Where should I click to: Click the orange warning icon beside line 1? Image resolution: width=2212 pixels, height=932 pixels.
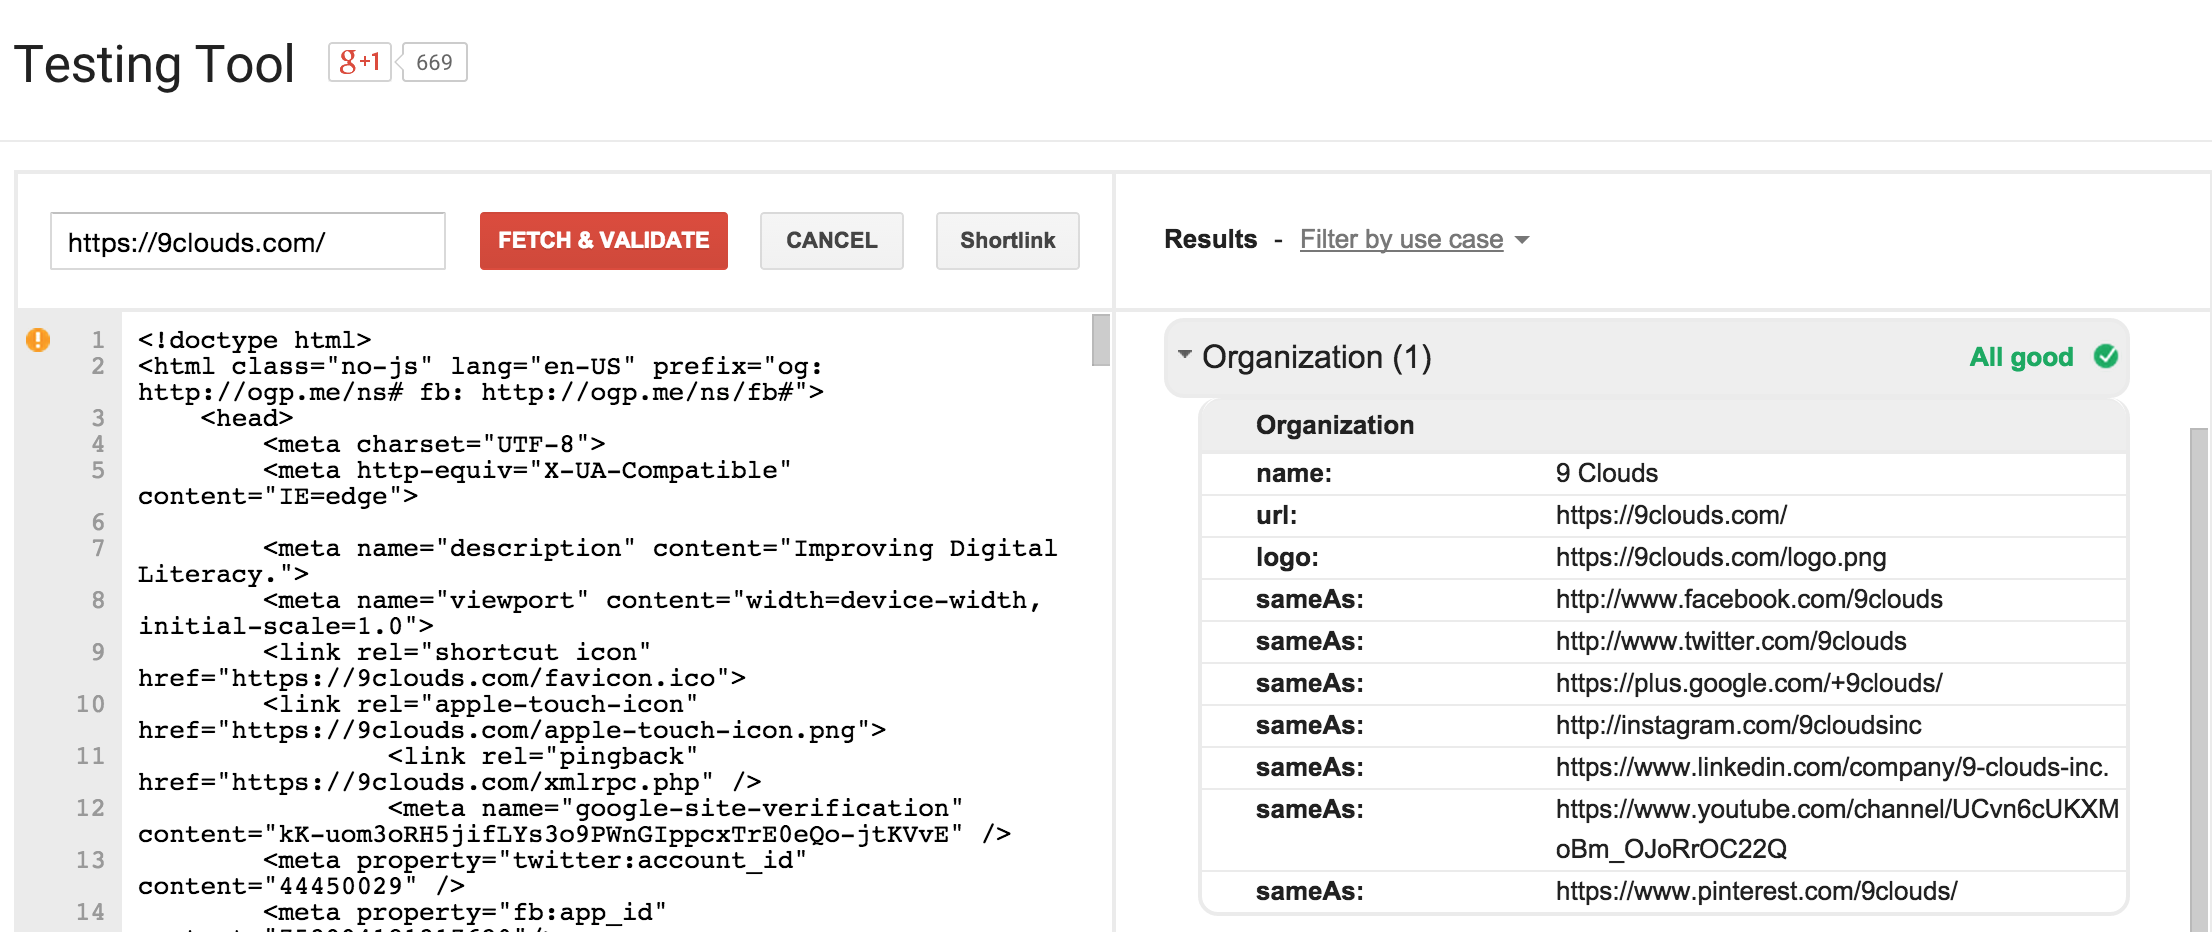click(37, 340)
